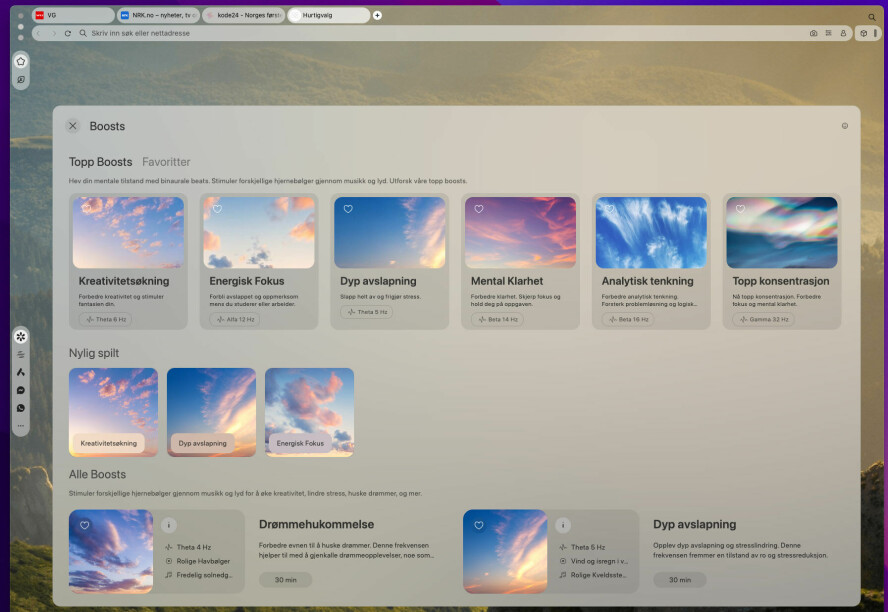The image size is (888, 612).
Task: Click the smiley feedback icon in Boosts
Action: (844, 126)
